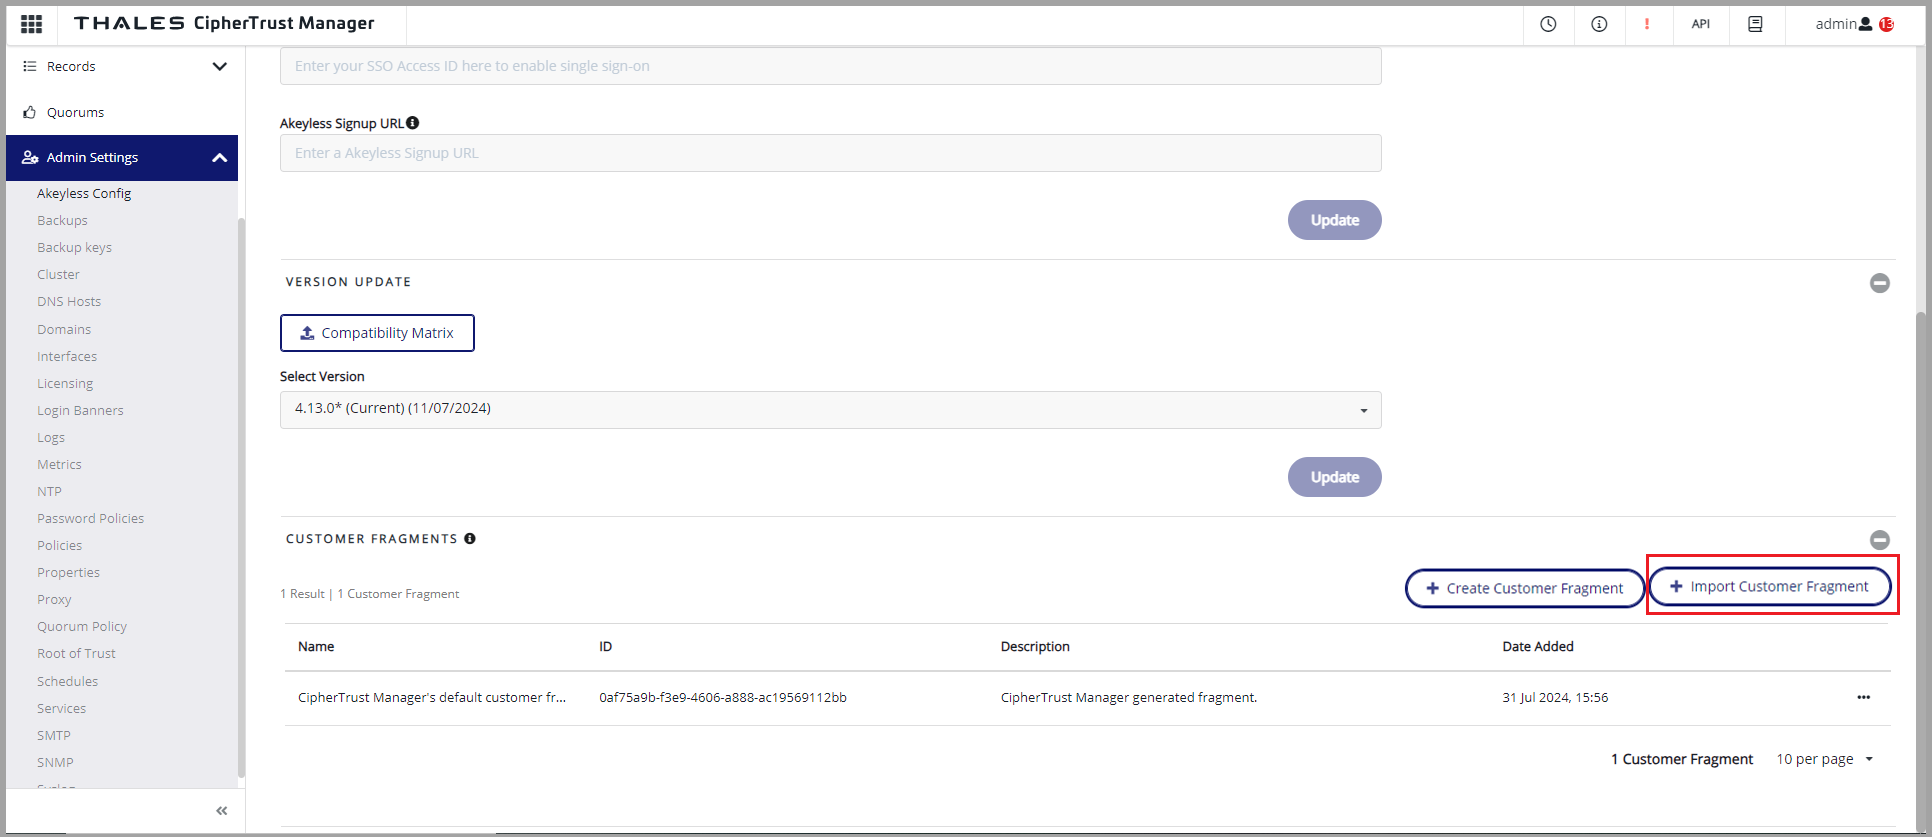
Task: Open the documentation book icon
Action: point(1755,24)
